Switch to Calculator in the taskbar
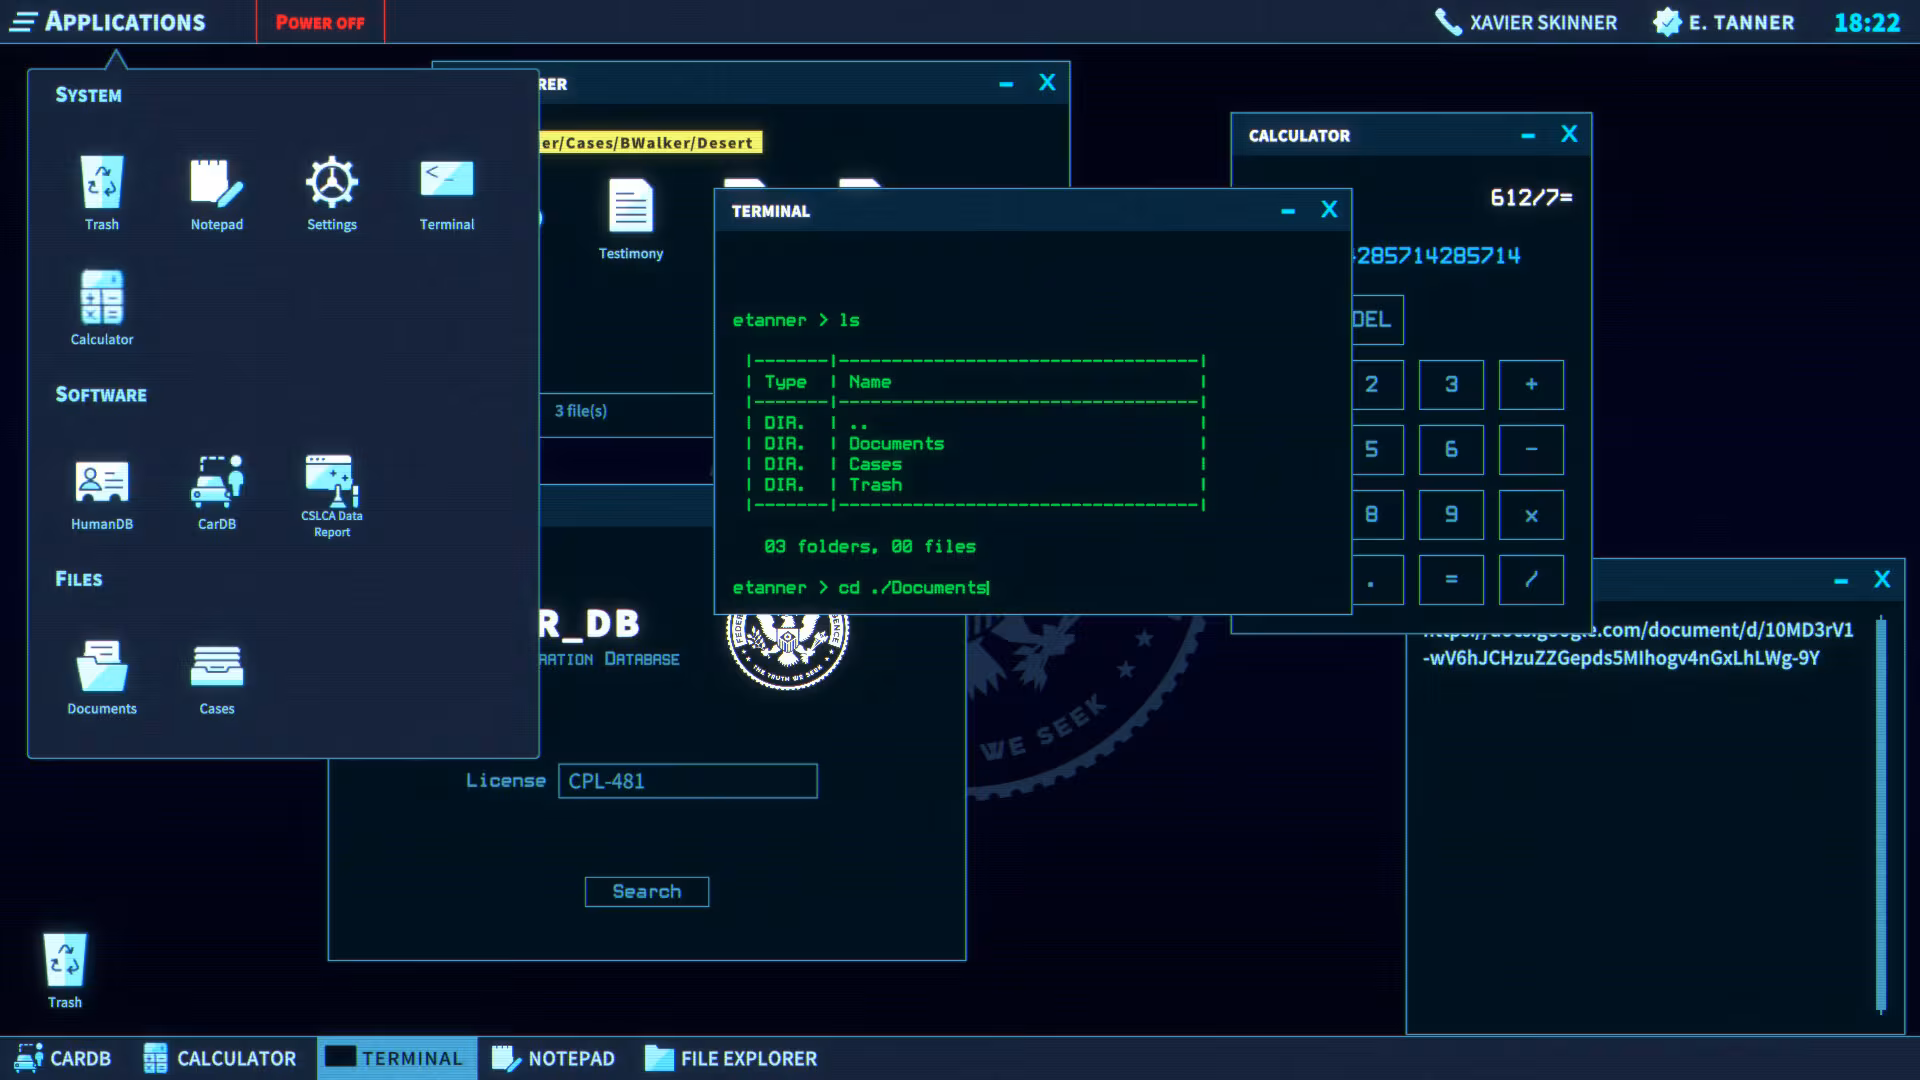Image resolution: width=1920 pixels, height=1080 pixels. [220, 1058]
